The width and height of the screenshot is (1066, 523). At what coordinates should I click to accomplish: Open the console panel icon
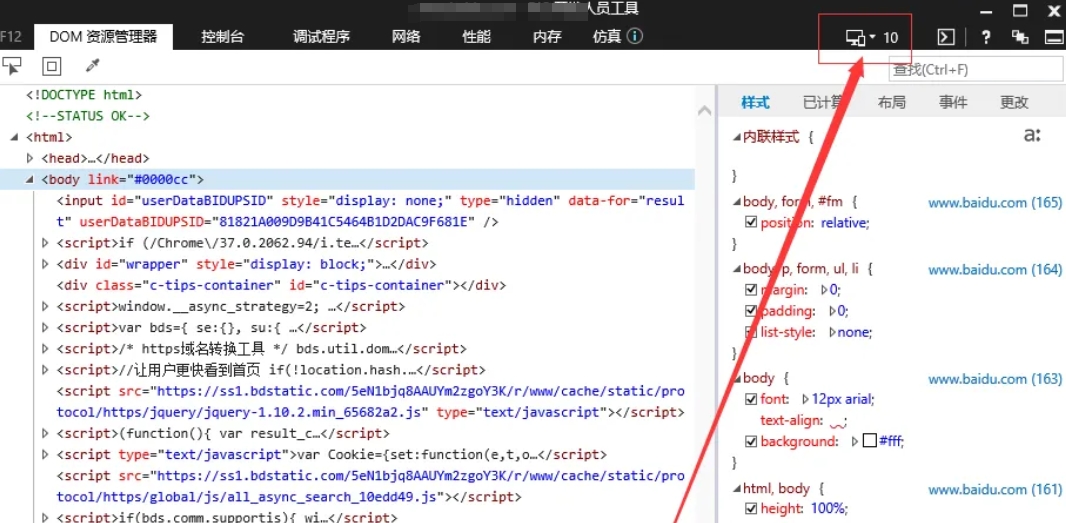946,37
